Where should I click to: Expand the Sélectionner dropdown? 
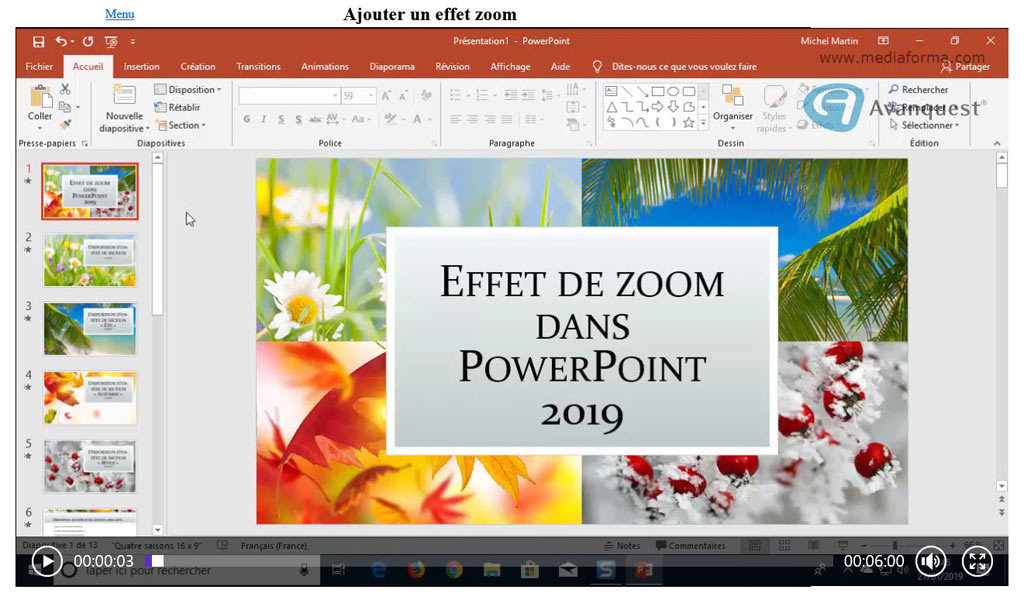[x=928, y=126]
